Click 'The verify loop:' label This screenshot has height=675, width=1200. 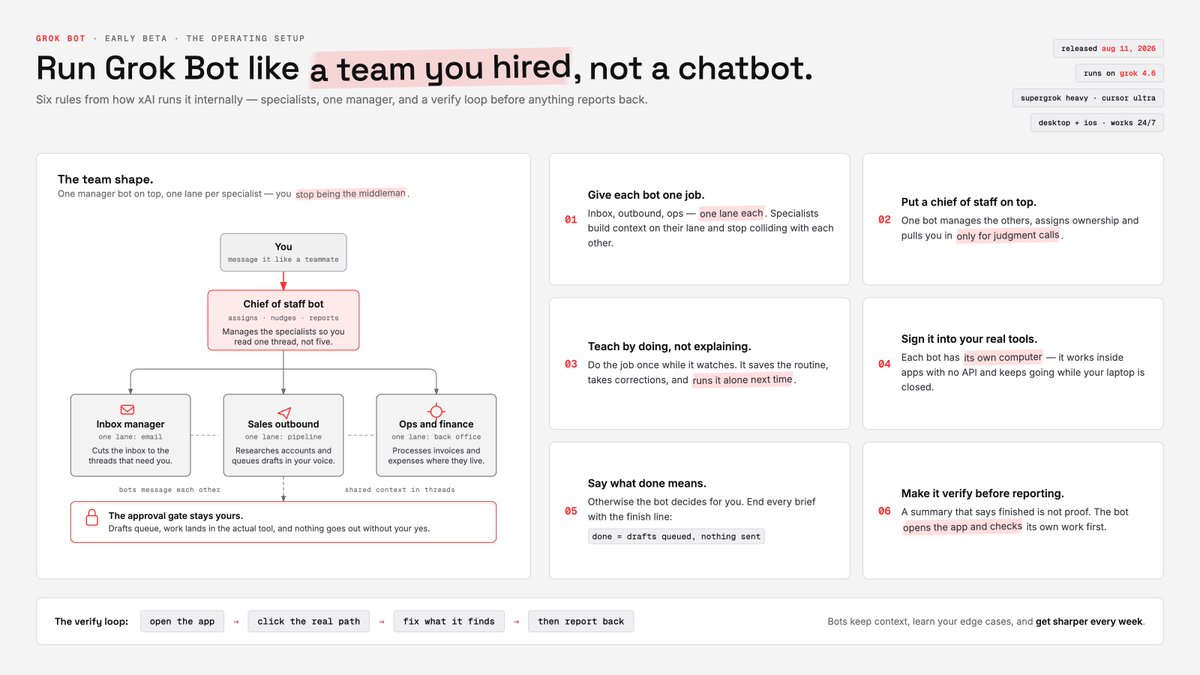coord(91,621)
